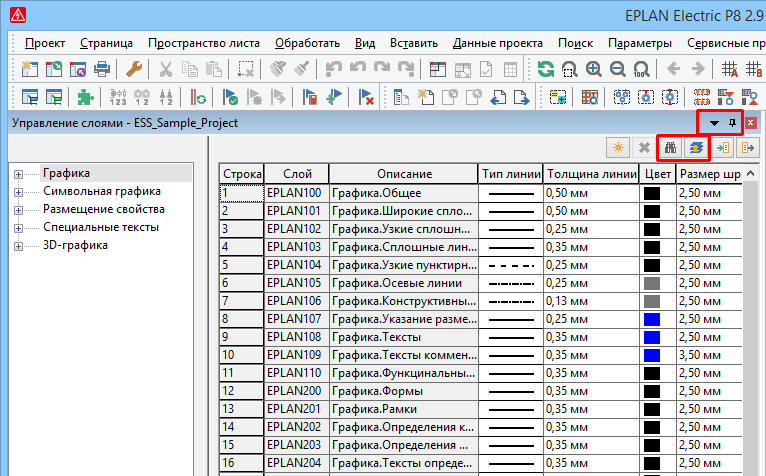The width and height of the screenshot is (766, 476).
Task: Open the Данные проекта menu
Action: tap(497, 43)
